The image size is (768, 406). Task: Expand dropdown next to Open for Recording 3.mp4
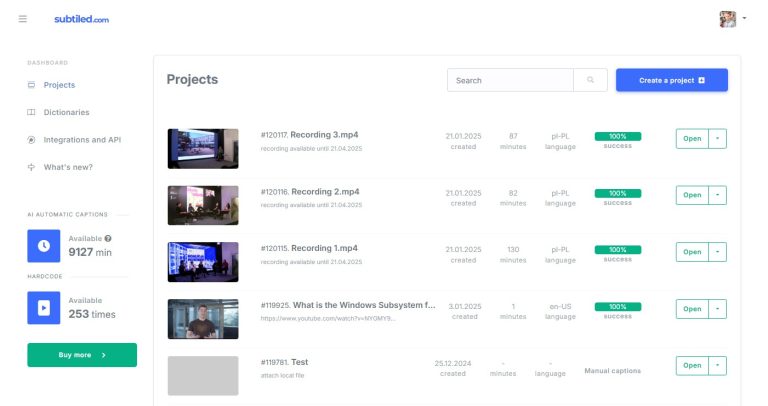click(718, 139)
